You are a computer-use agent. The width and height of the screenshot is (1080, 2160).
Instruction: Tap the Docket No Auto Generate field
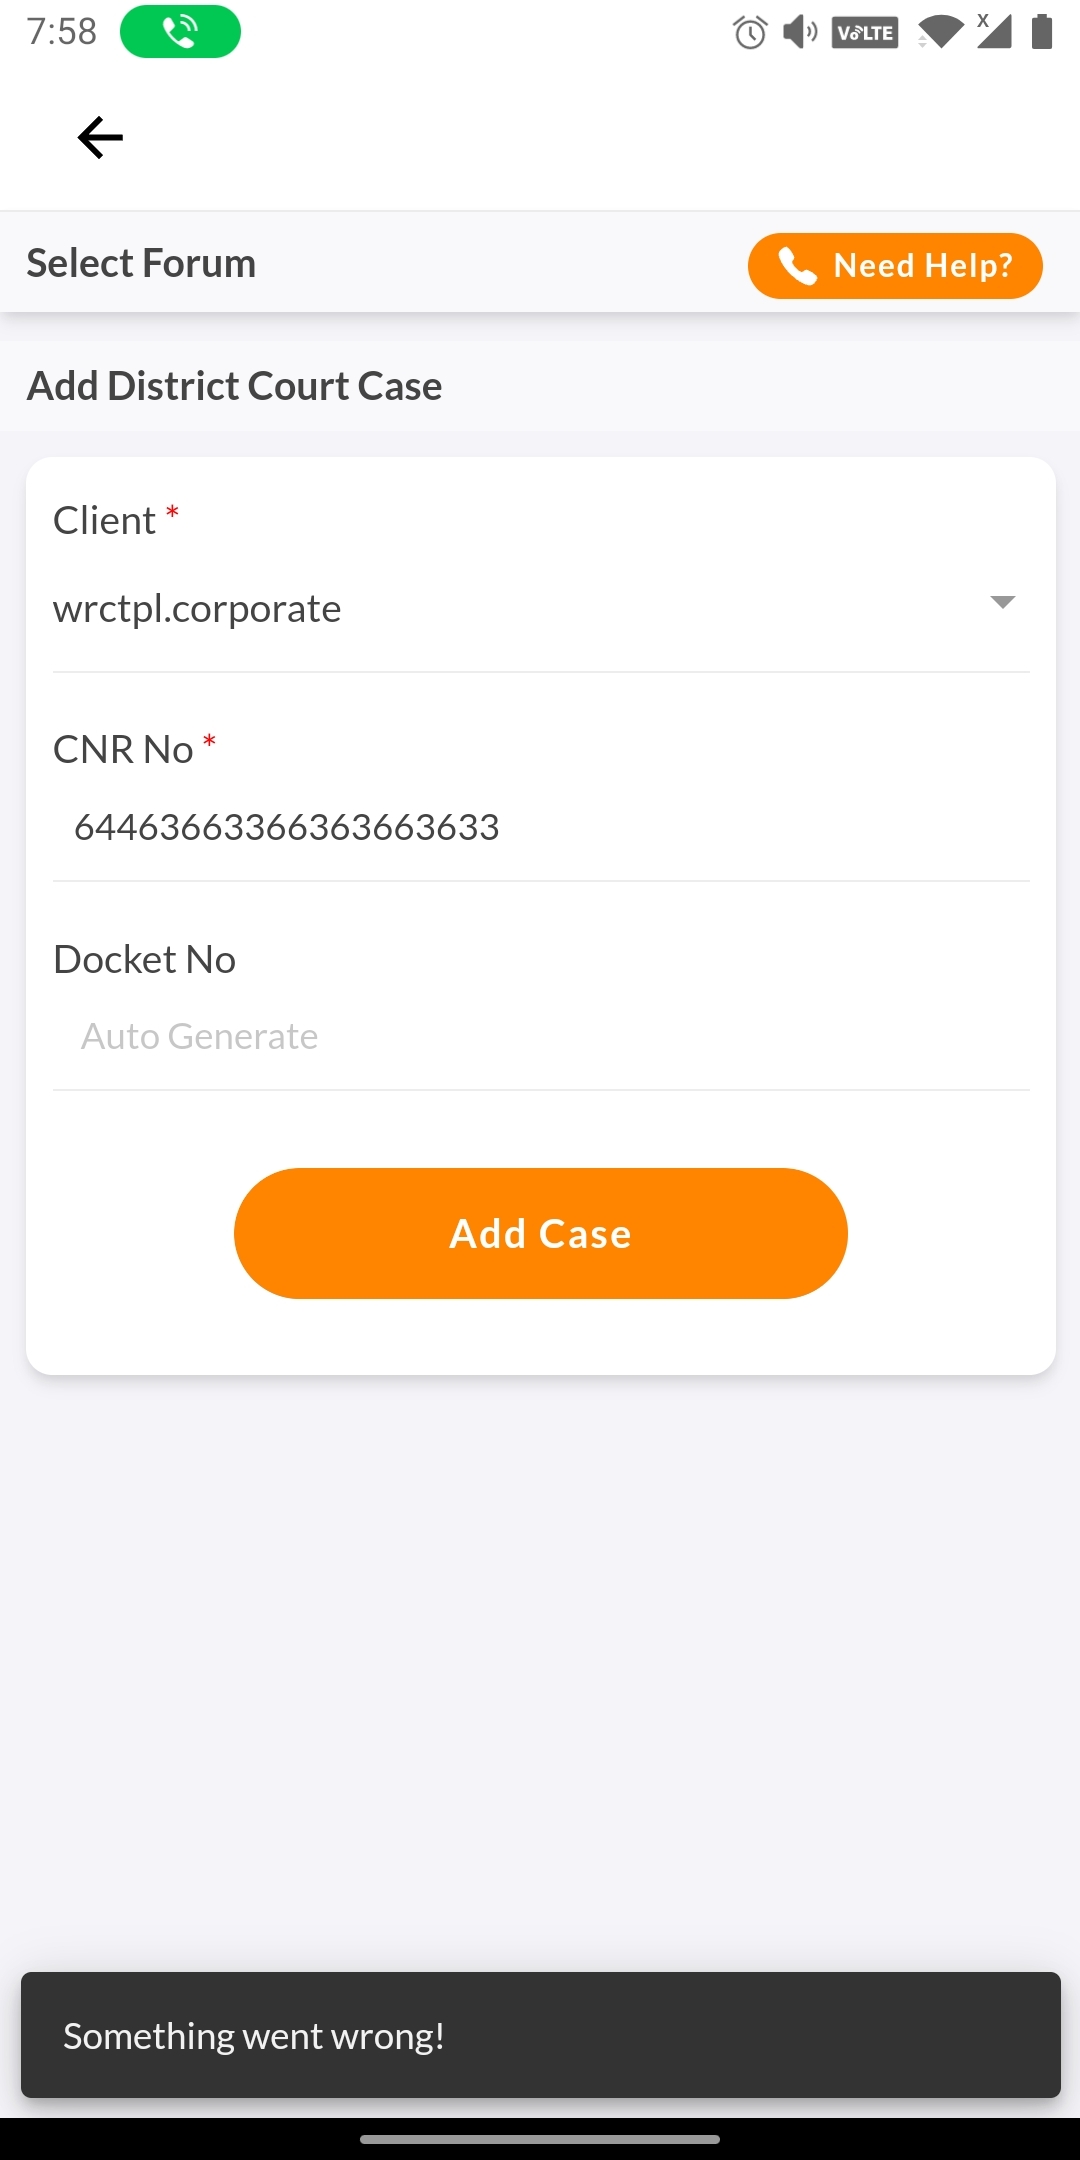click(x=540, y=1037)
